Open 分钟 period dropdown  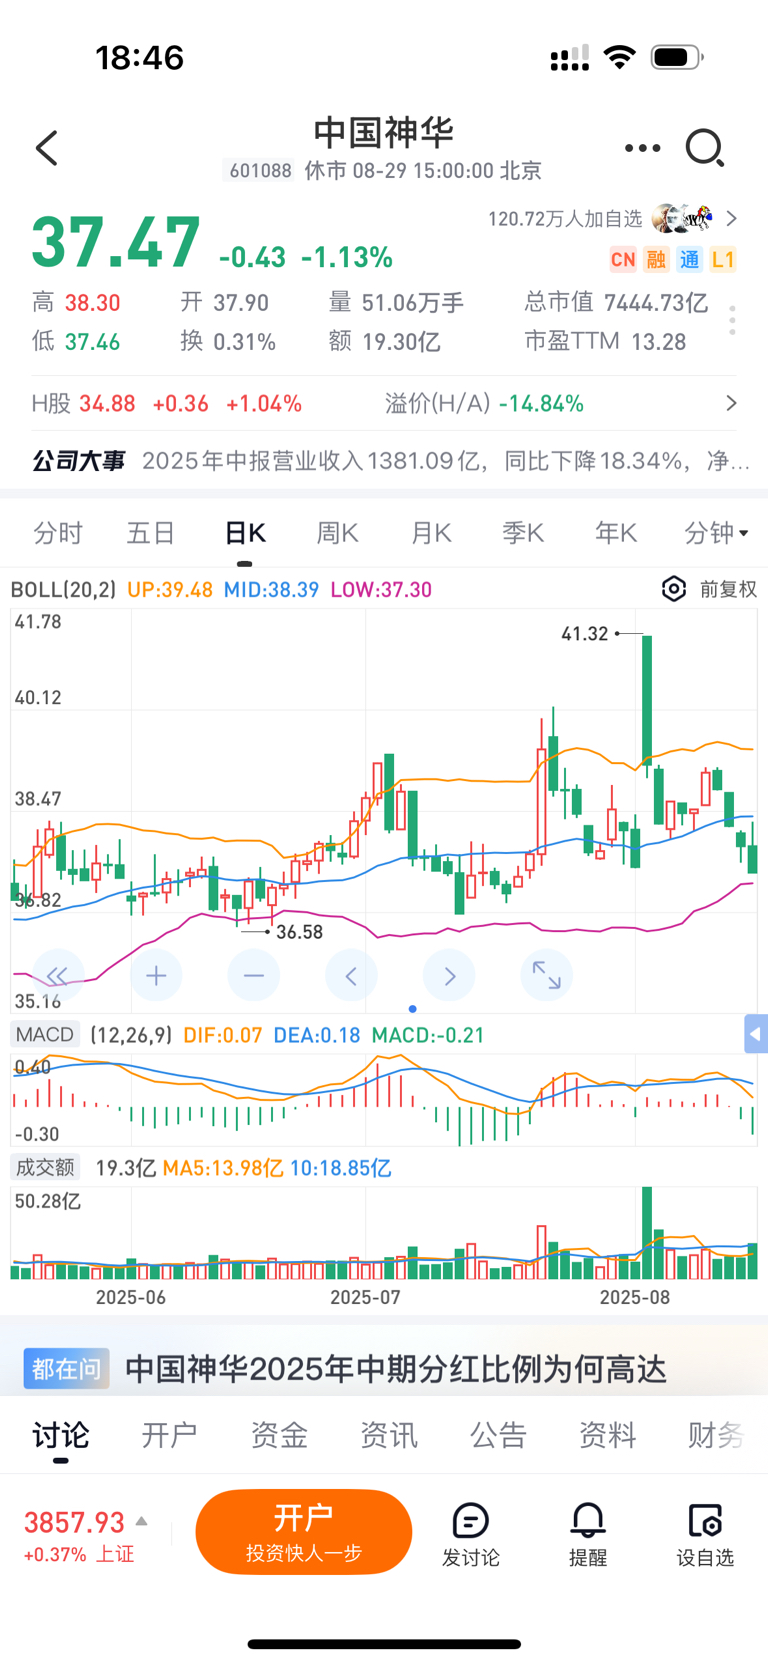click(x=716, y=533)
